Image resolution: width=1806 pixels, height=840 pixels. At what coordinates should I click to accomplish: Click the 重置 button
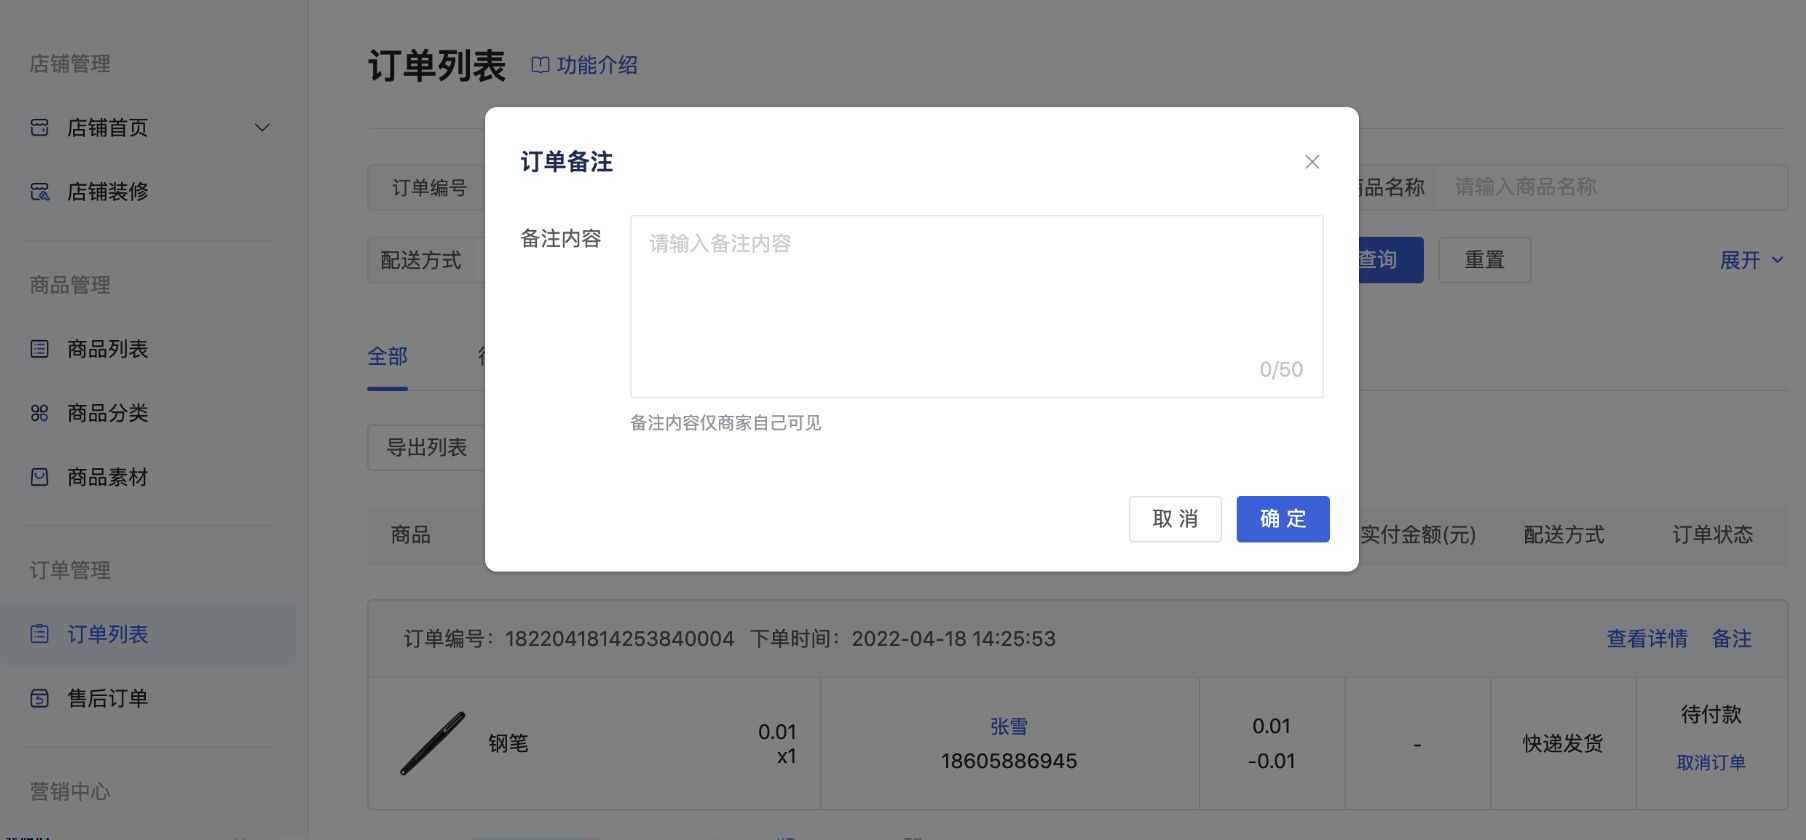click(1484, 260)
